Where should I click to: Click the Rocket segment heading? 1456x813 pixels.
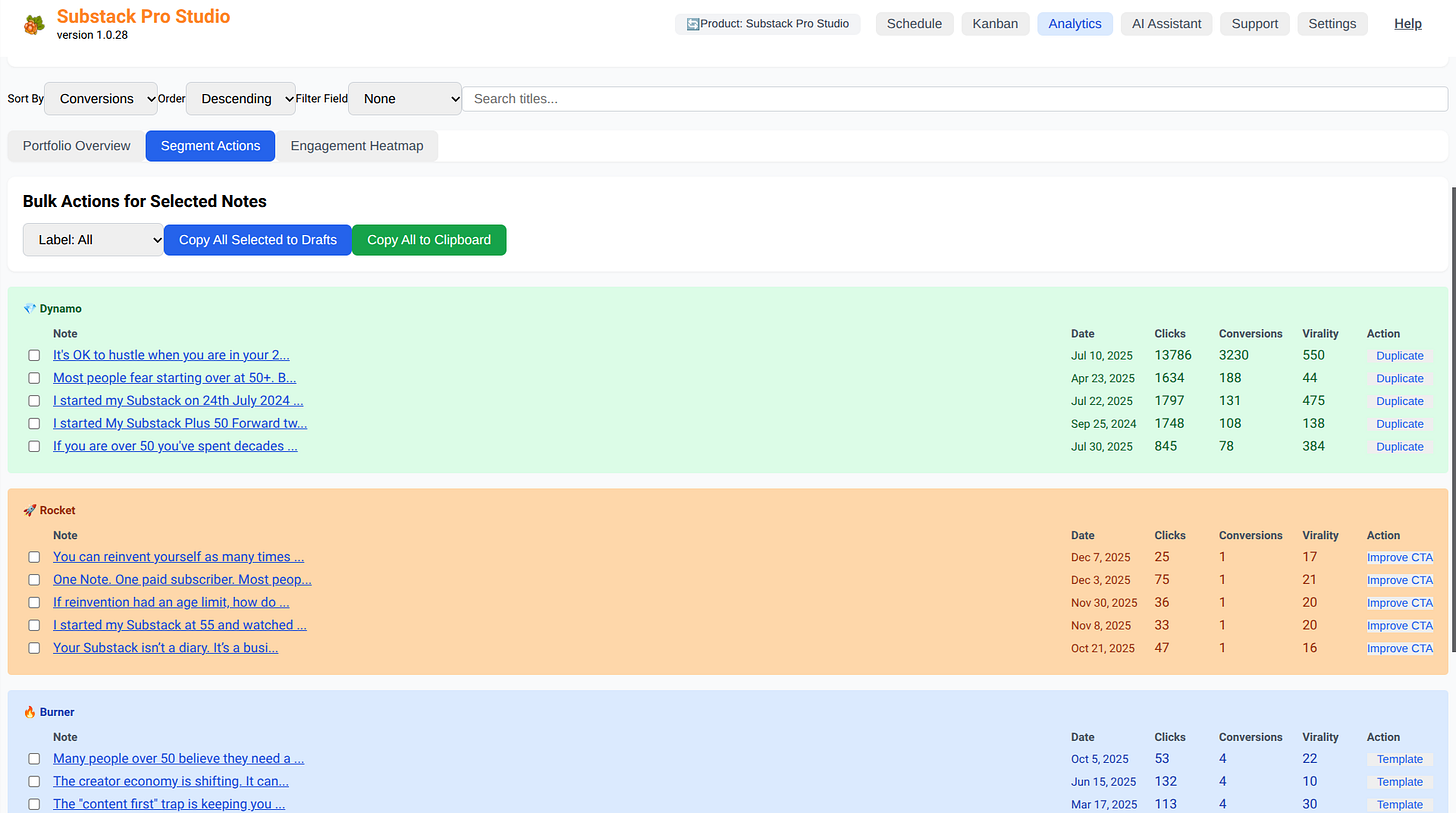point(49,511)
